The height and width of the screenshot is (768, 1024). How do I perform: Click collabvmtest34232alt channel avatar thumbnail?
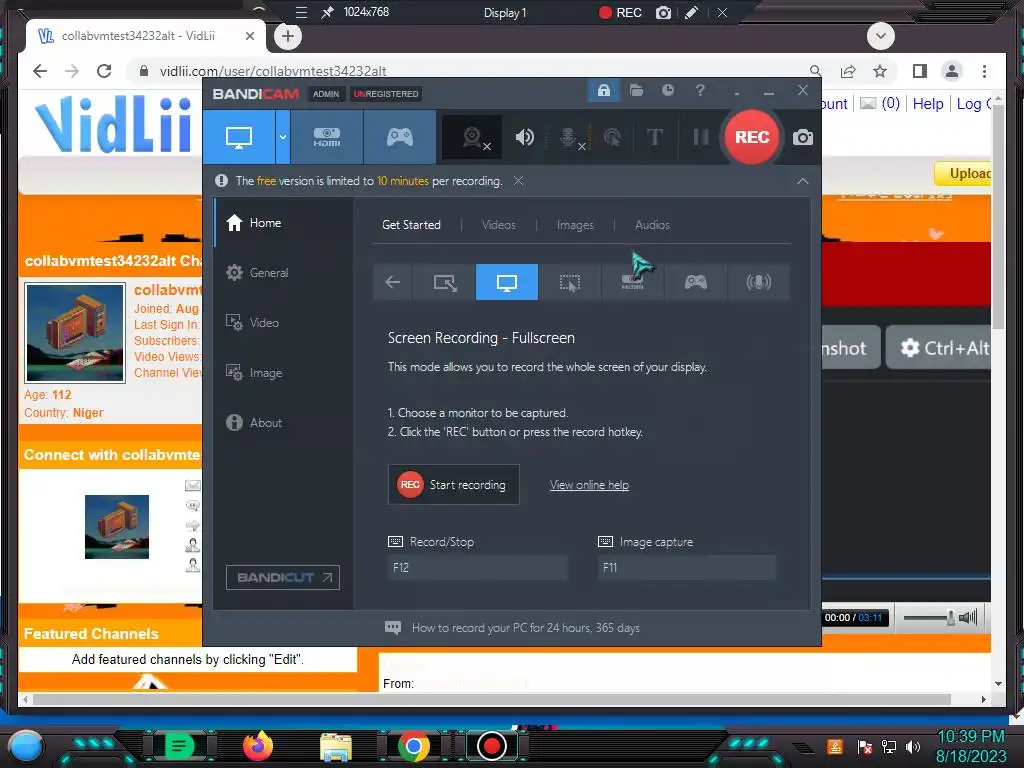75,332
